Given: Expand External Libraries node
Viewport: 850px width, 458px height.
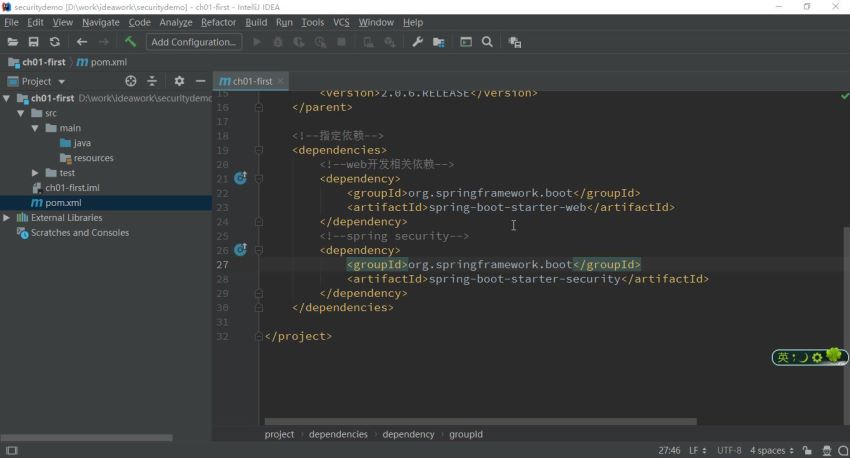Looking at the screenshot, I should tap(7, 217).
